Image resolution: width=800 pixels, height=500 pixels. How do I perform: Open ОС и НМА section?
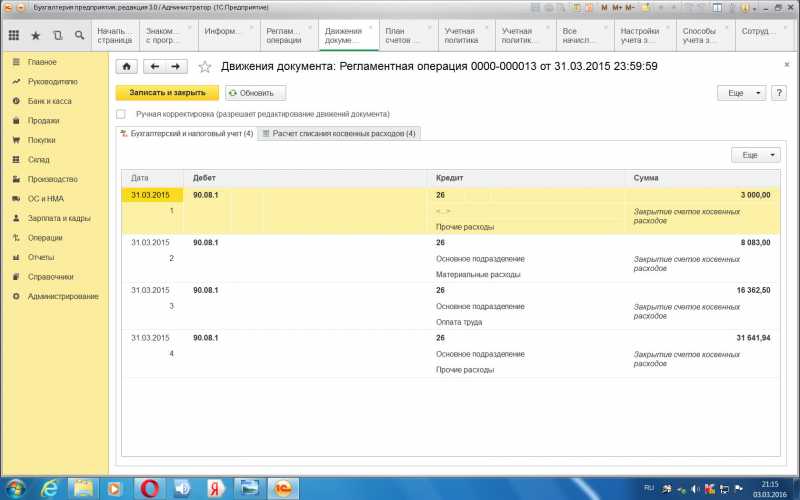45,198
